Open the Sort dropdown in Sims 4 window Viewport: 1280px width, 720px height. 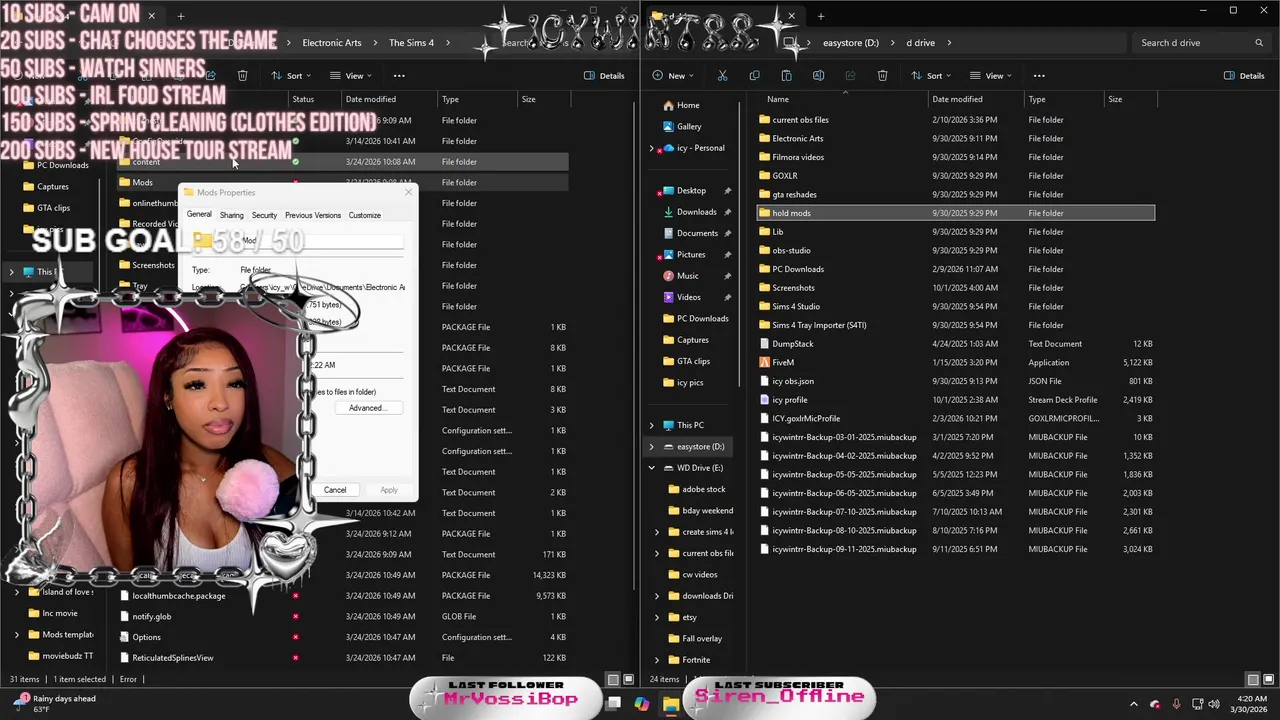coord(291,76)
